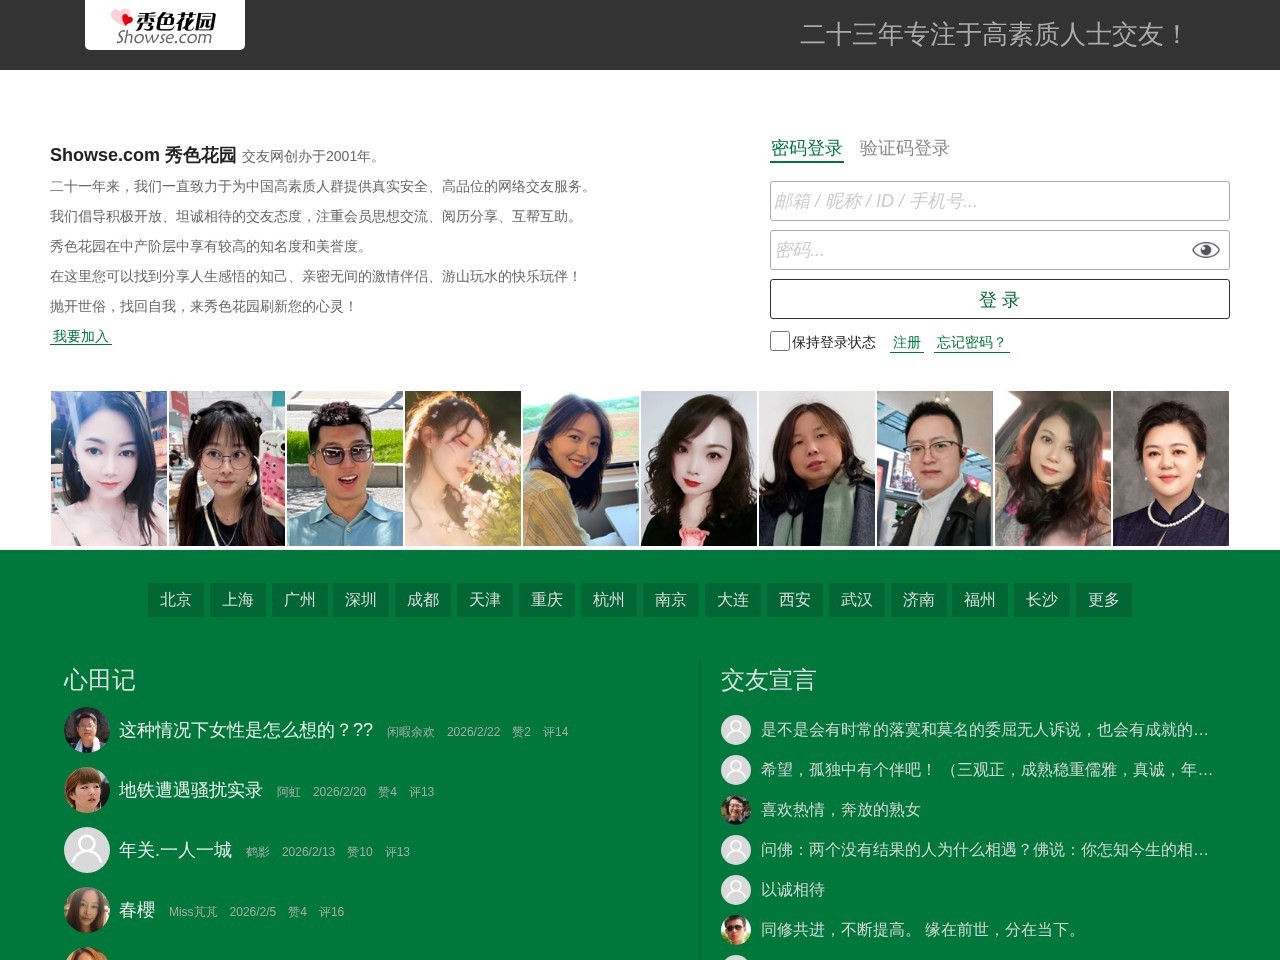Open first member photo in gallery
The width and height of the screenshot is (1280, 960).
click(109, 468)
